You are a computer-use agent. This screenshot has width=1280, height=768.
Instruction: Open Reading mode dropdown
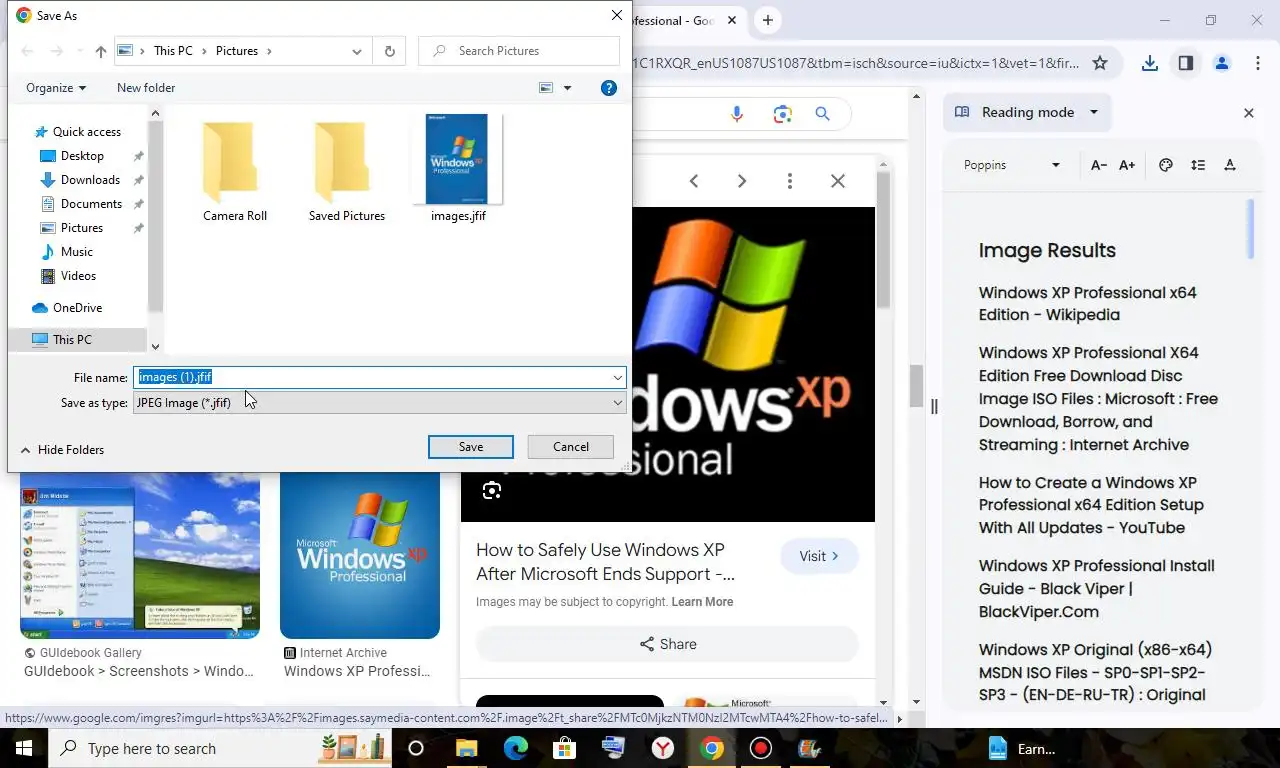[1094, 112]
